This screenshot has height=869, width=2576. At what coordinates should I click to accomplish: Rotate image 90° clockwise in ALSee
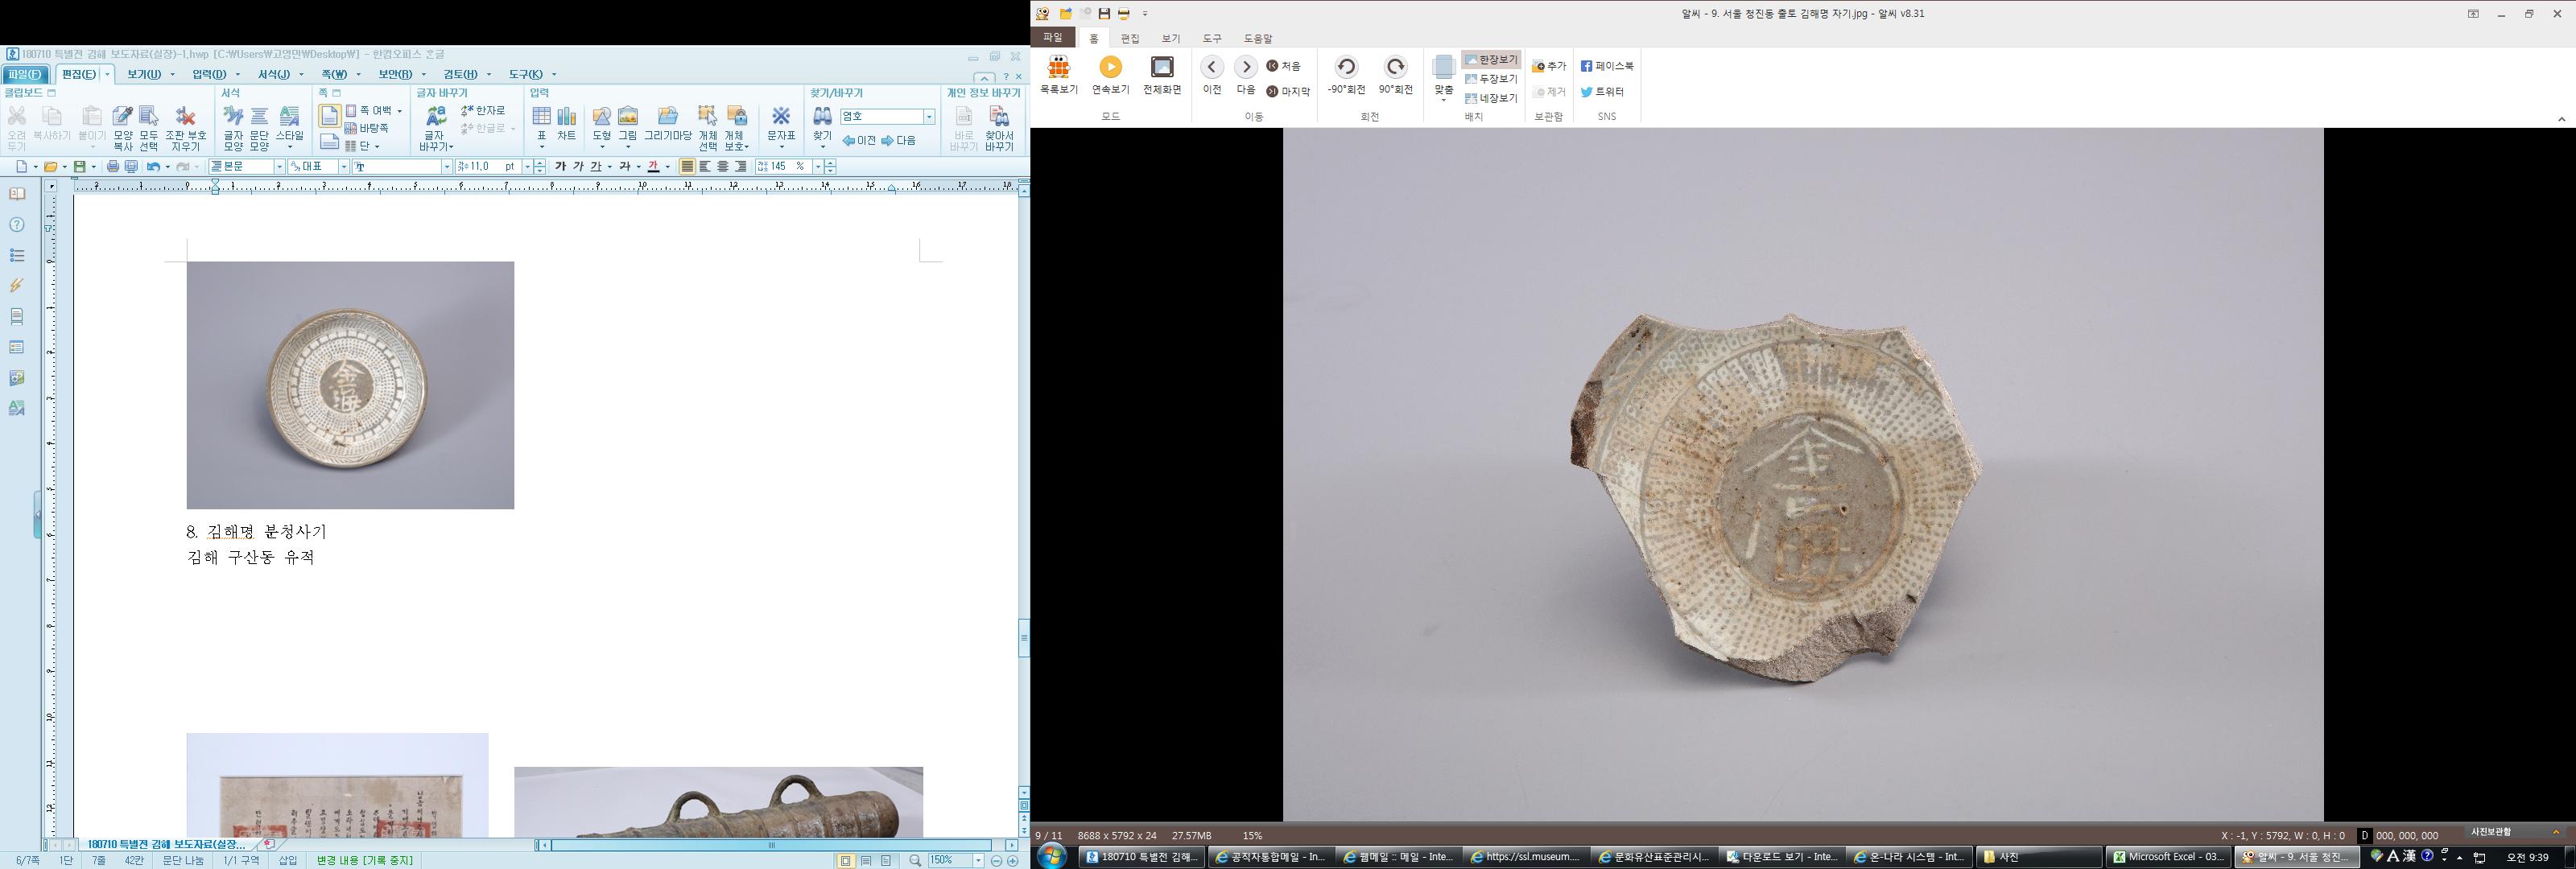1396,75
